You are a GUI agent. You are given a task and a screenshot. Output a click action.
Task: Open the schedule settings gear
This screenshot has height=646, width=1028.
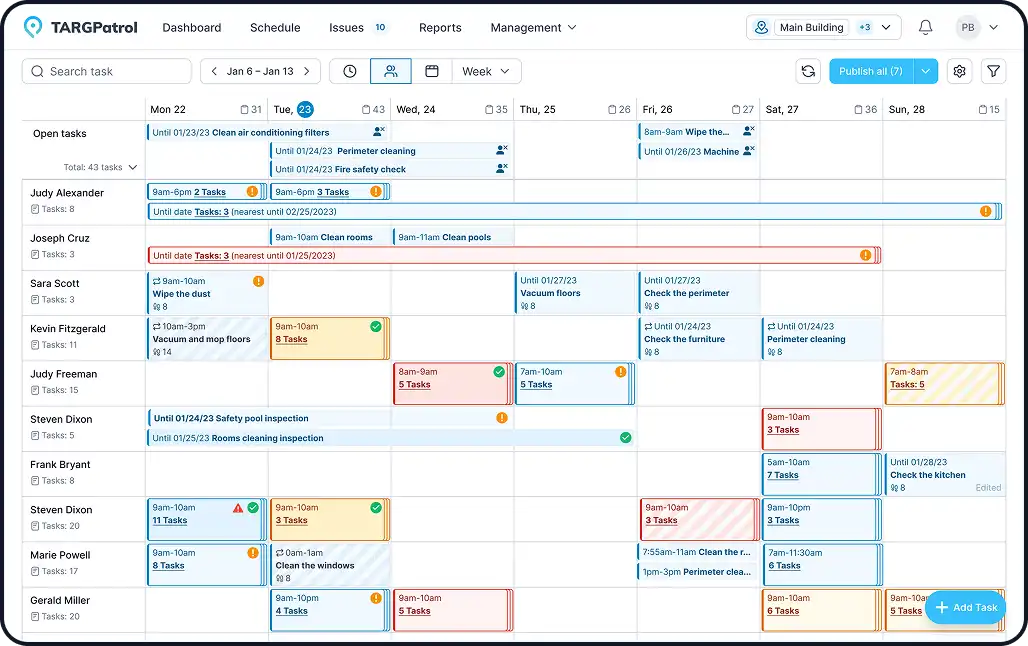point(960,71)
